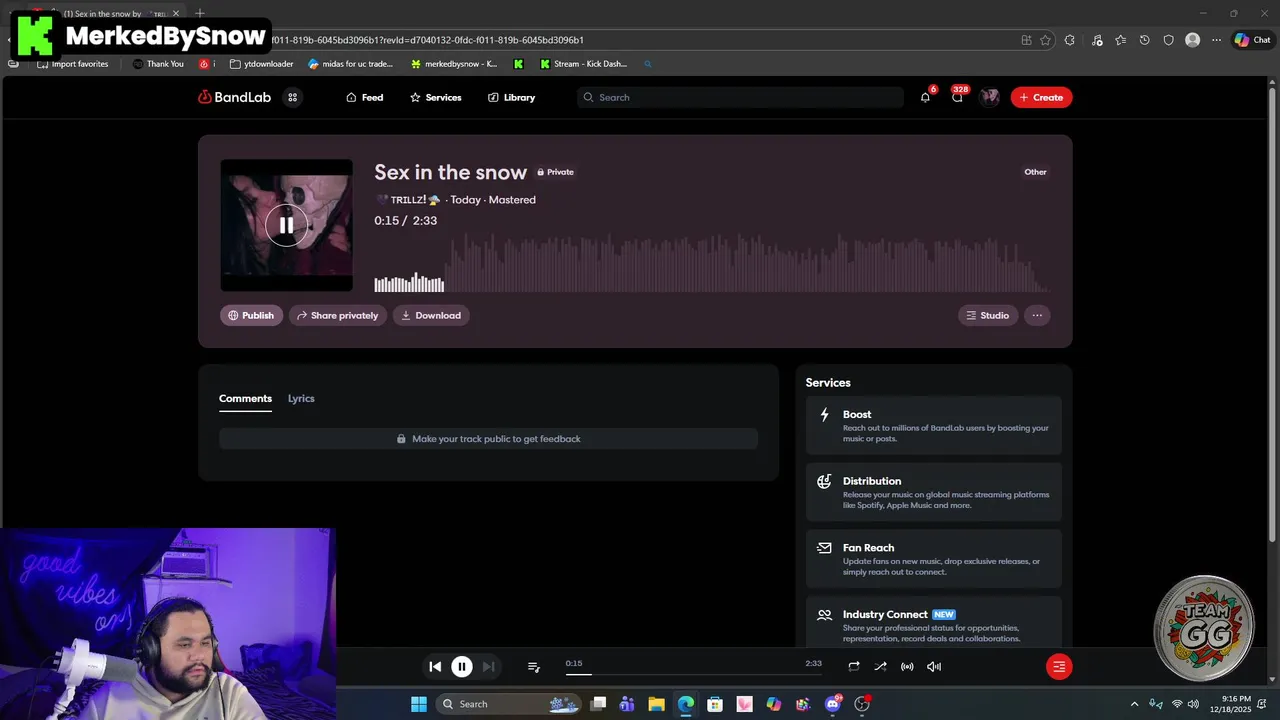Click Share privately
The width and height of the screenshot is (1280, 720).
(338, 315)
